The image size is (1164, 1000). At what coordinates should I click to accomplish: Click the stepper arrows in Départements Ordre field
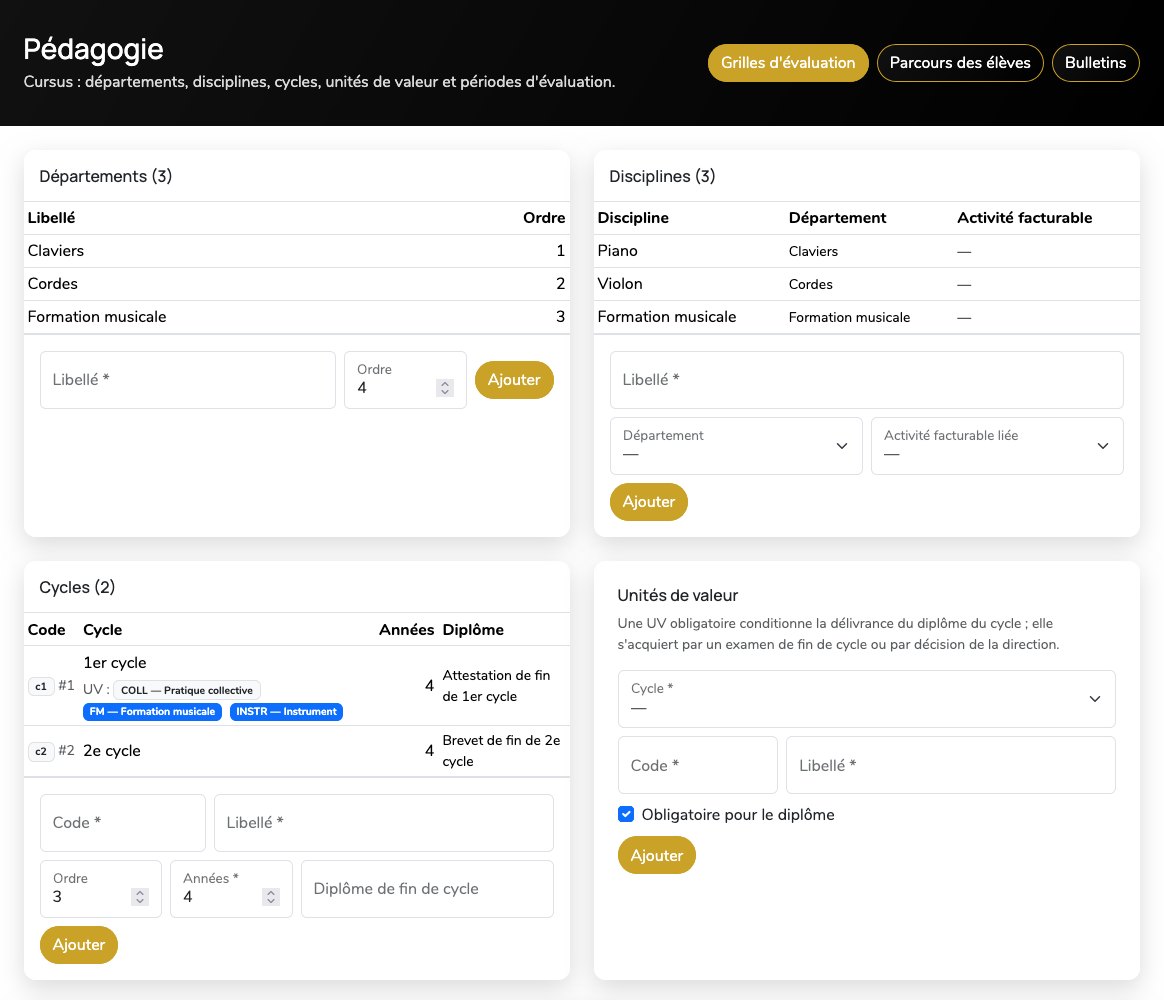[x=445, y=388]
